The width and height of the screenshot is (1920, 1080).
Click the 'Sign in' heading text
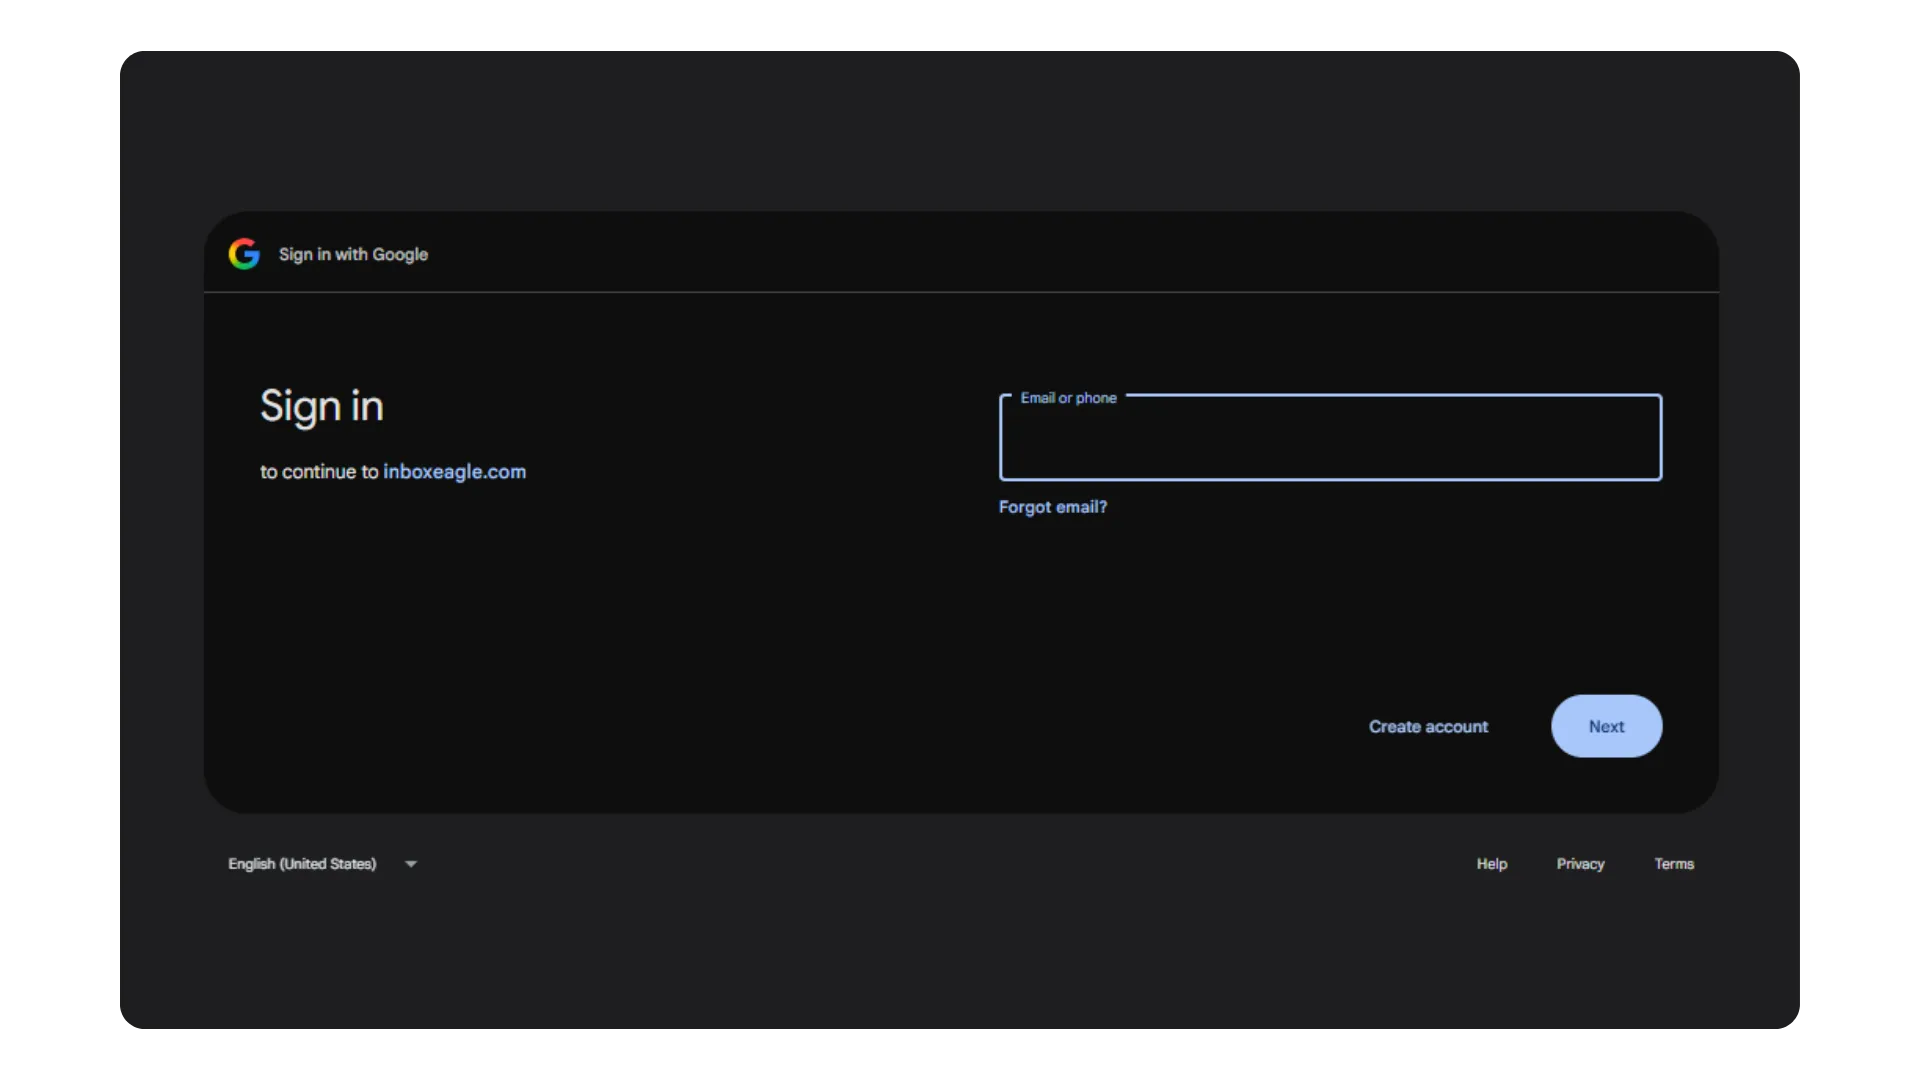click(x=322, y=407)
